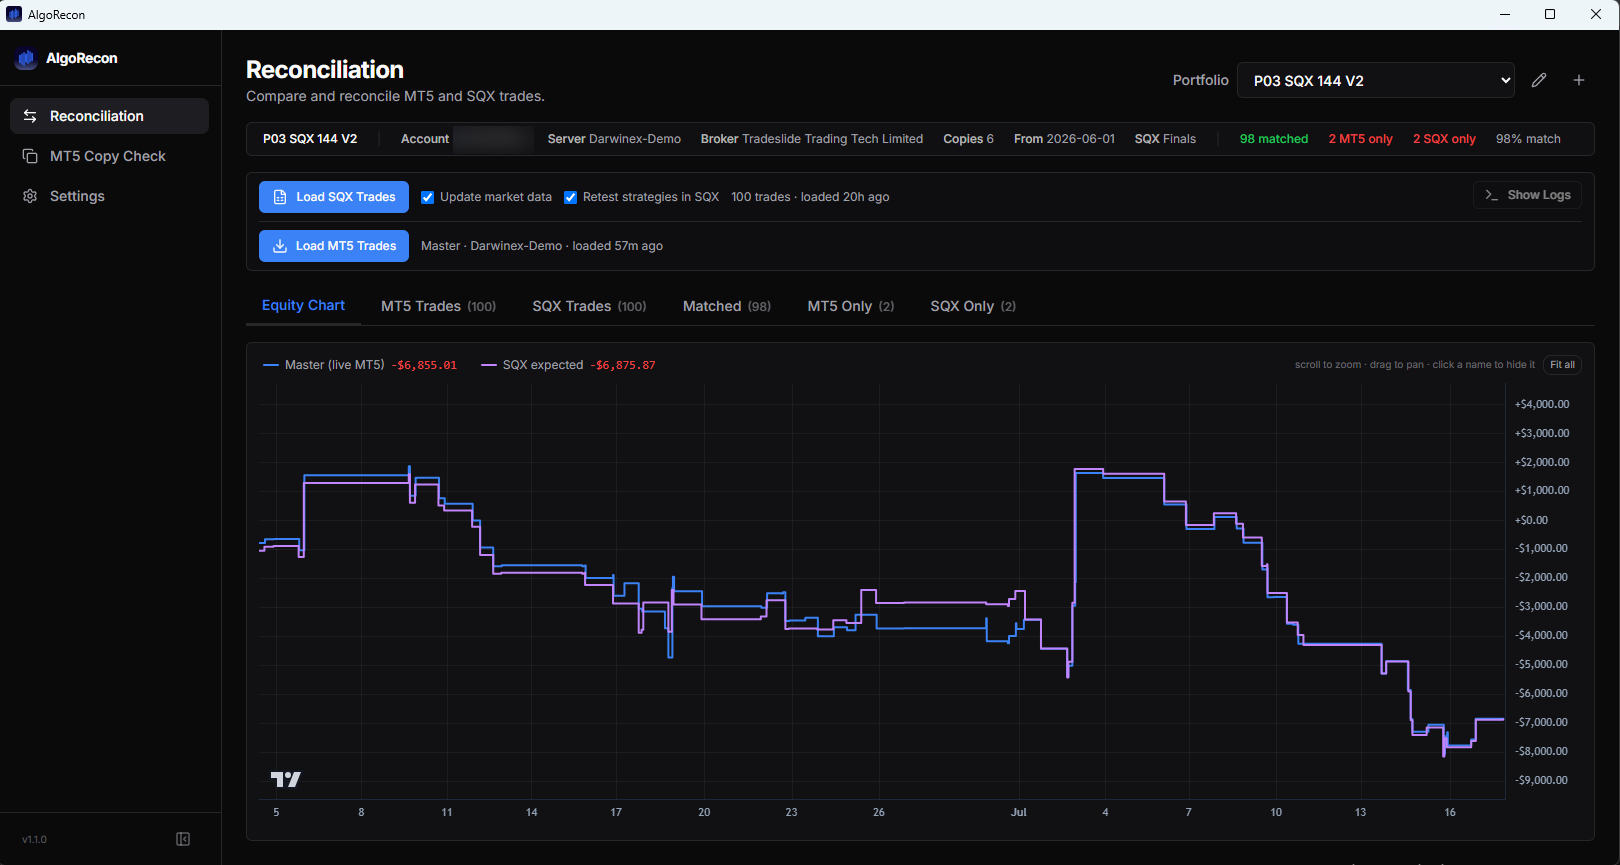
Task: Hide the SQX expected series legend
Action: coord(543,365)
